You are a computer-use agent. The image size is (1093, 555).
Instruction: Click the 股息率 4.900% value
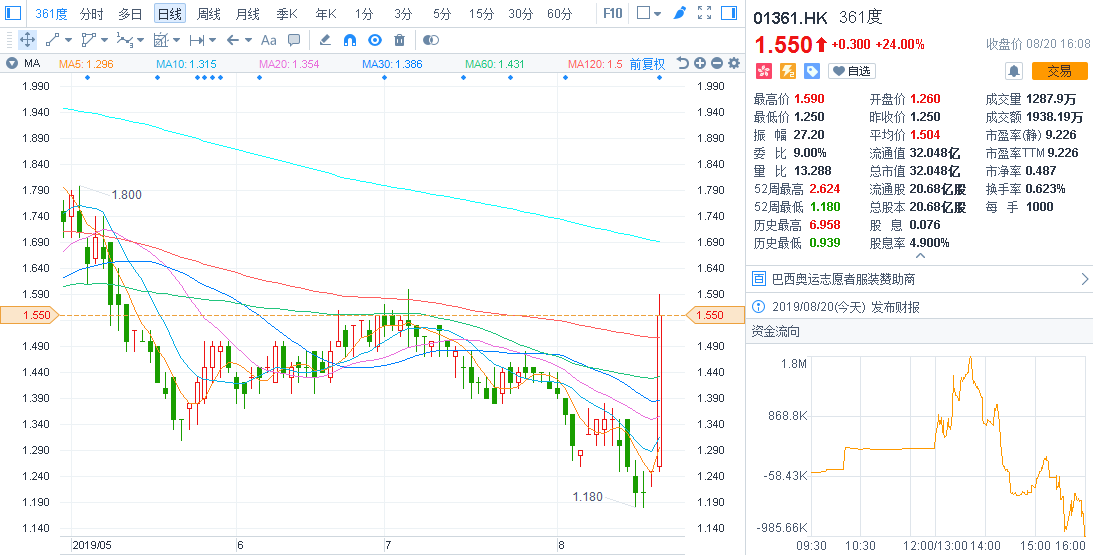point(929,243)
